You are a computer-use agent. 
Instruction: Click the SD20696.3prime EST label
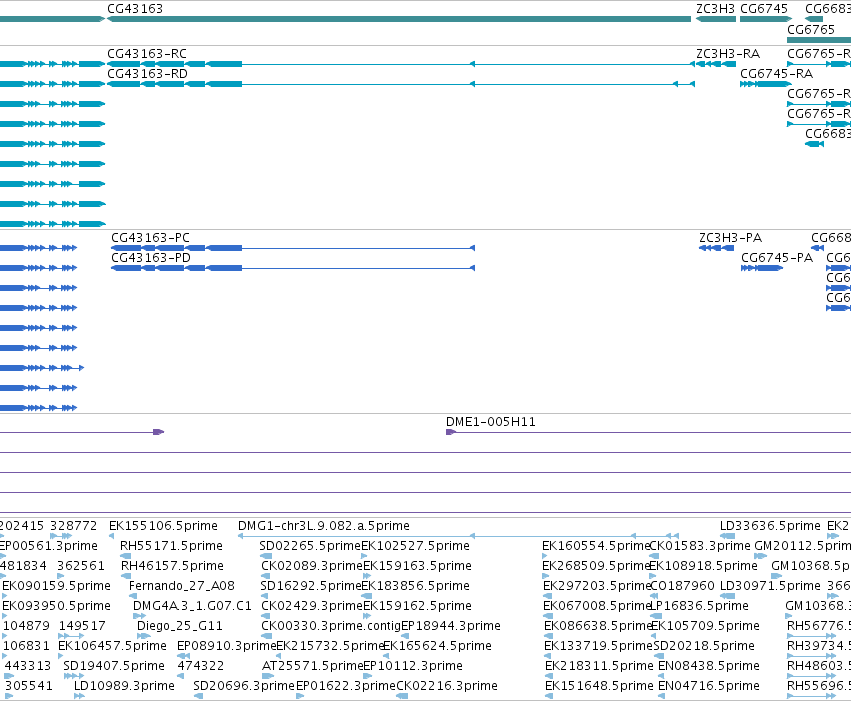[244, 686]
